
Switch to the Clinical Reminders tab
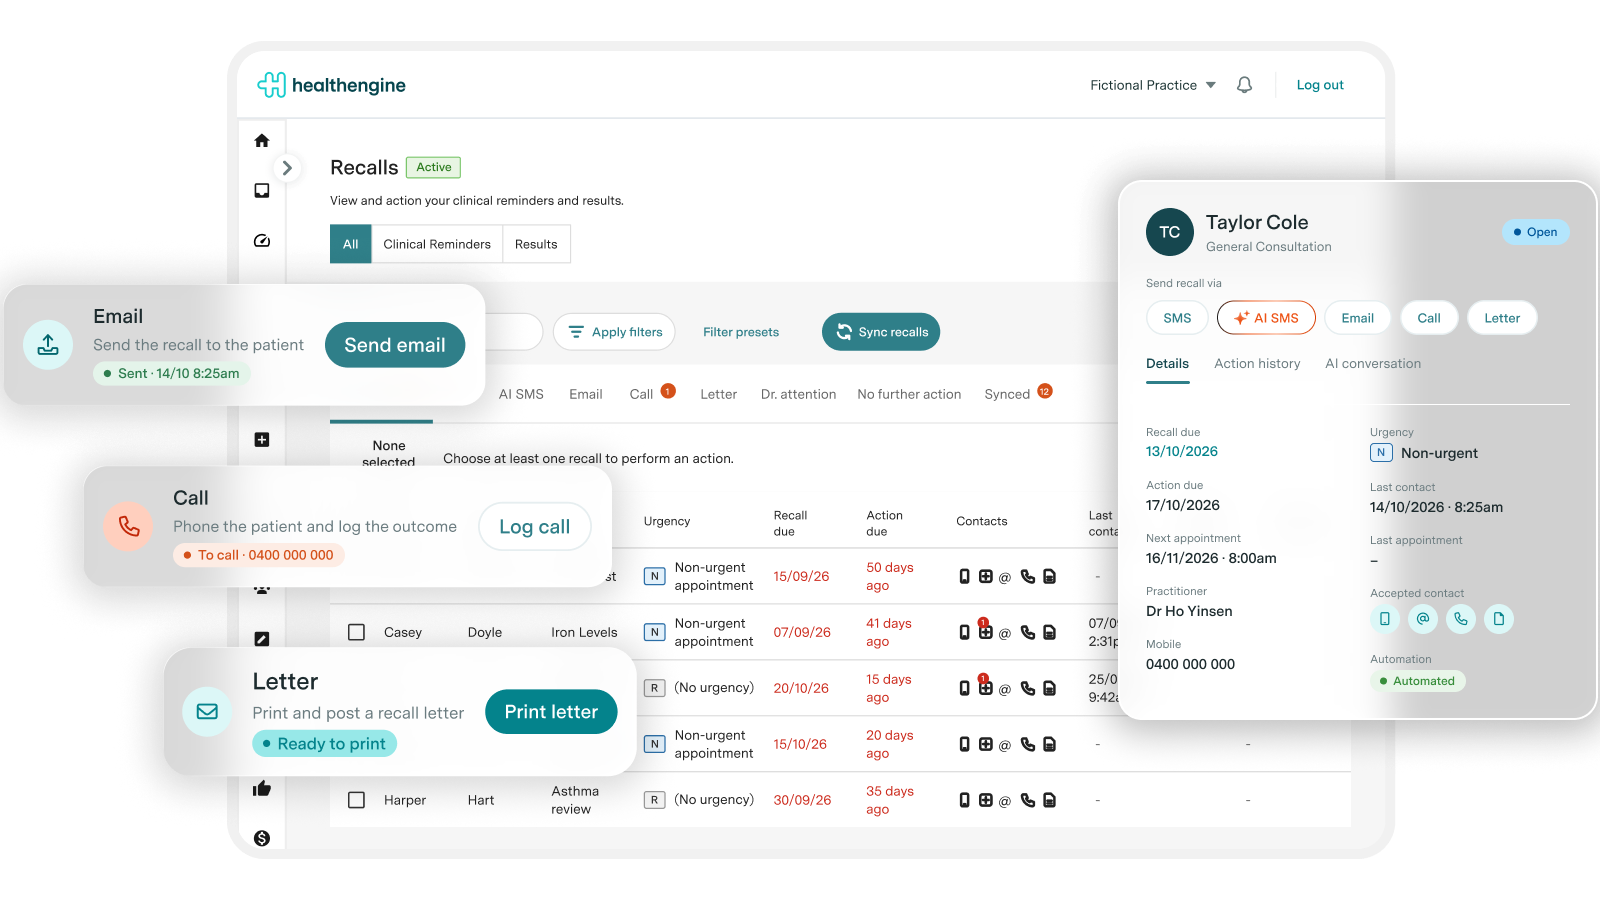click(x=437, y=244)
